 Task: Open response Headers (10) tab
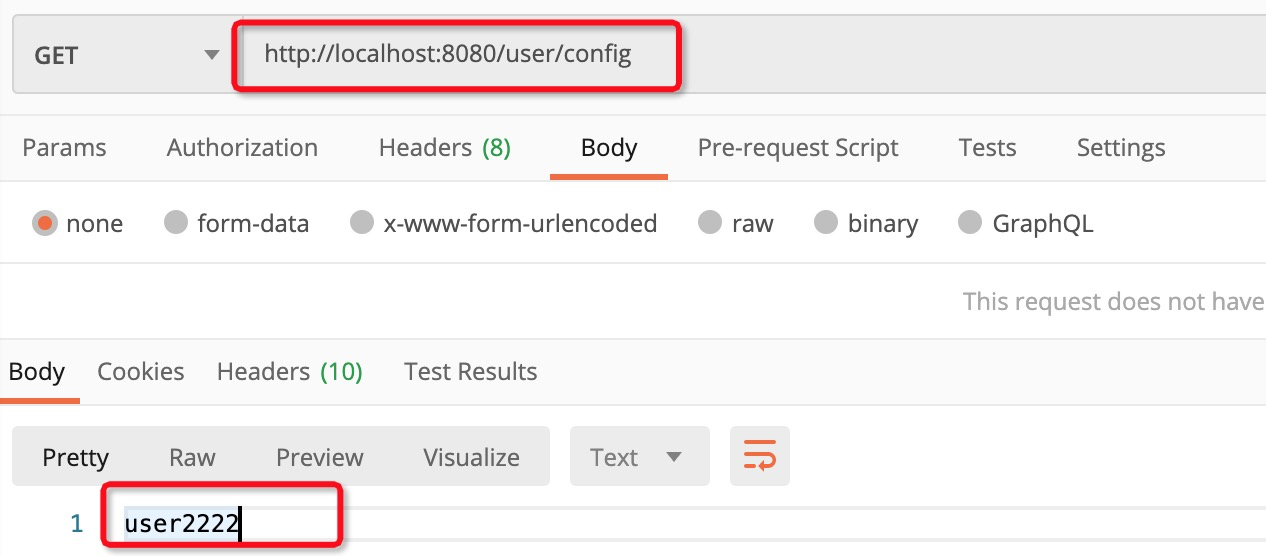(x=289, y=372)
